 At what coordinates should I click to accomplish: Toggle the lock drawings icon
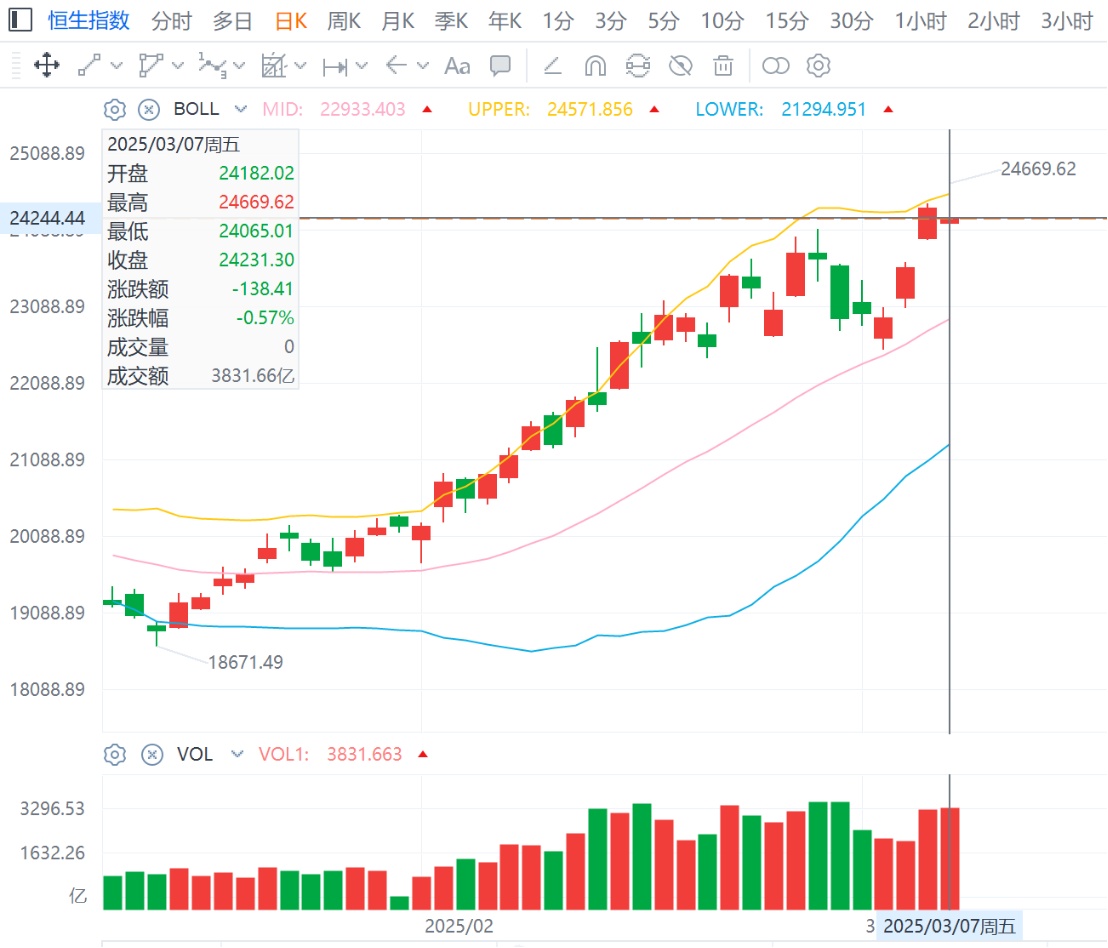637,66
